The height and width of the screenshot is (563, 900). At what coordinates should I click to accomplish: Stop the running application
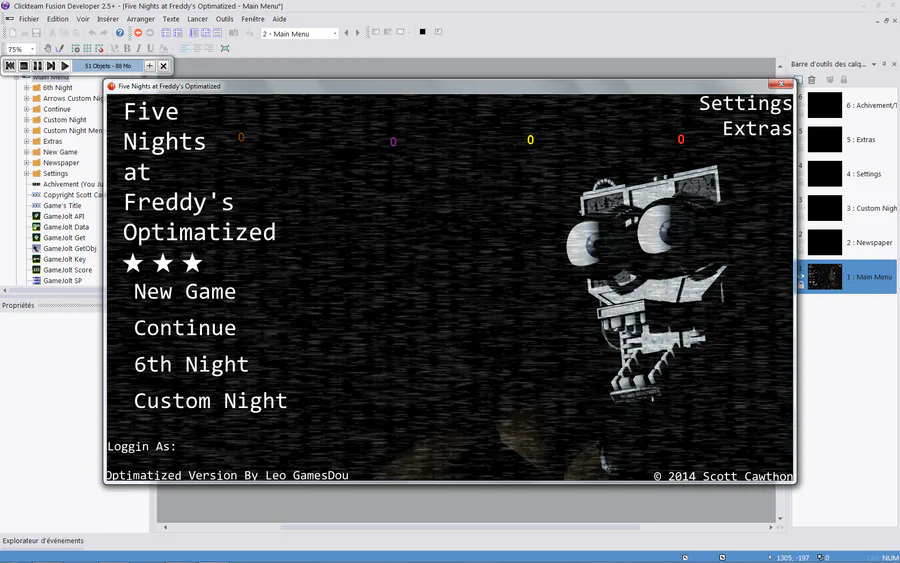(24, 66)
